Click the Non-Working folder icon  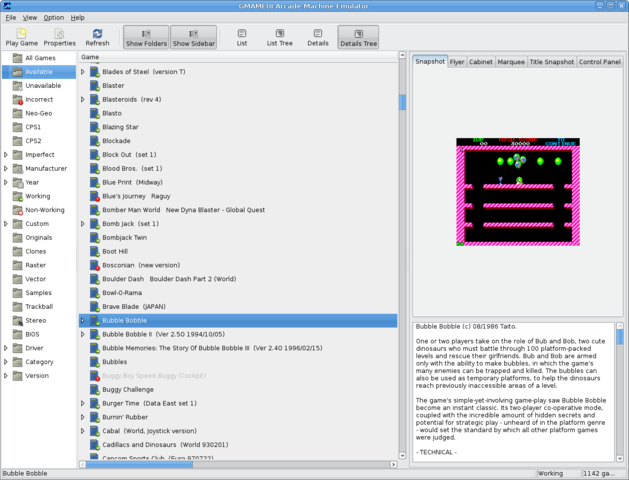click(17, 210)
